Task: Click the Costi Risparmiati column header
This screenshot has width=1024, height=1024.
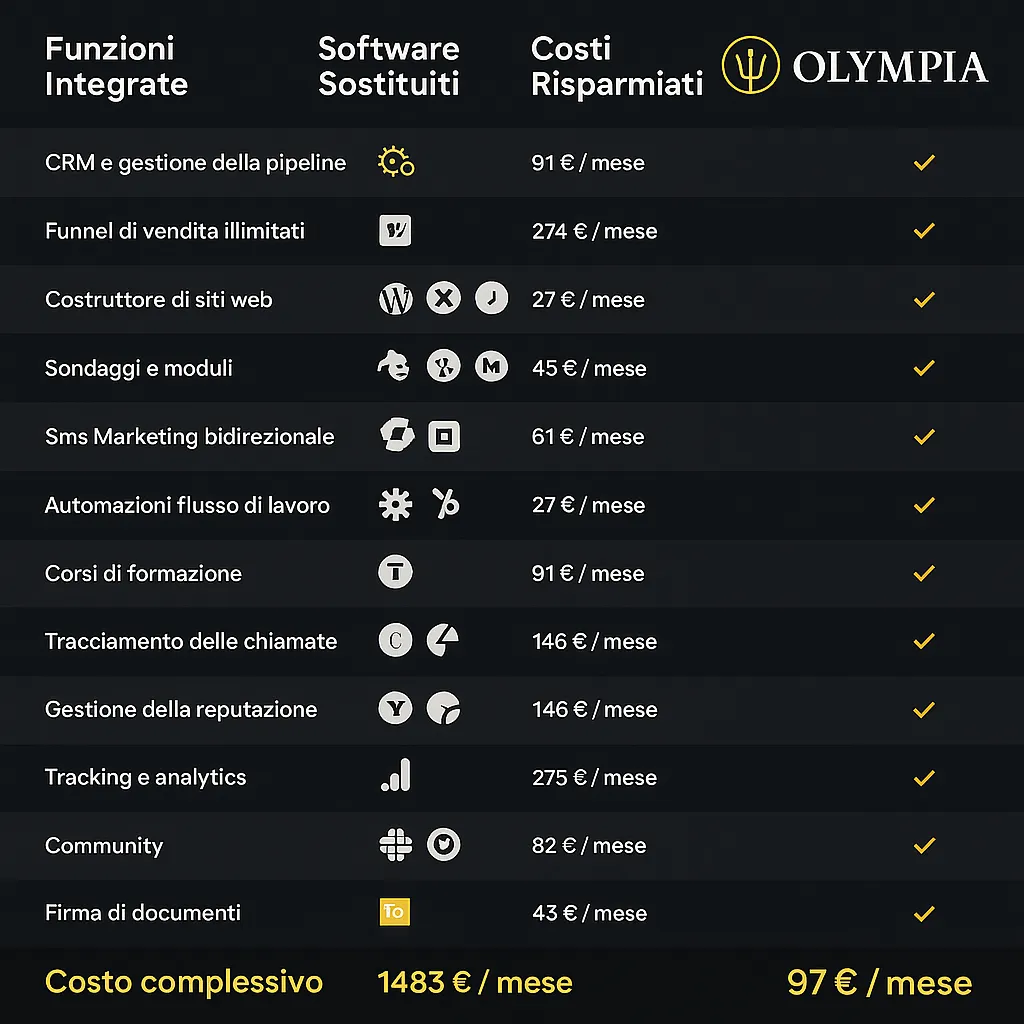Action: [x=616, y=66]
